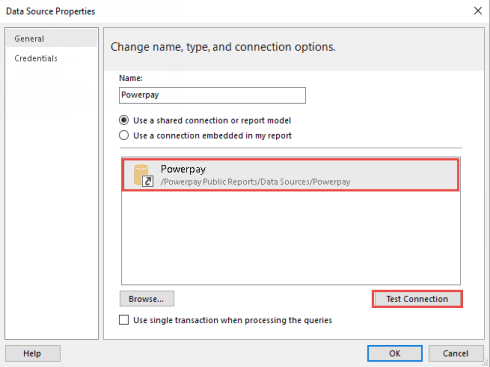Close the Data Source Properties window
The height and width of the screenshot is (367, 490).
click(478, 11)
